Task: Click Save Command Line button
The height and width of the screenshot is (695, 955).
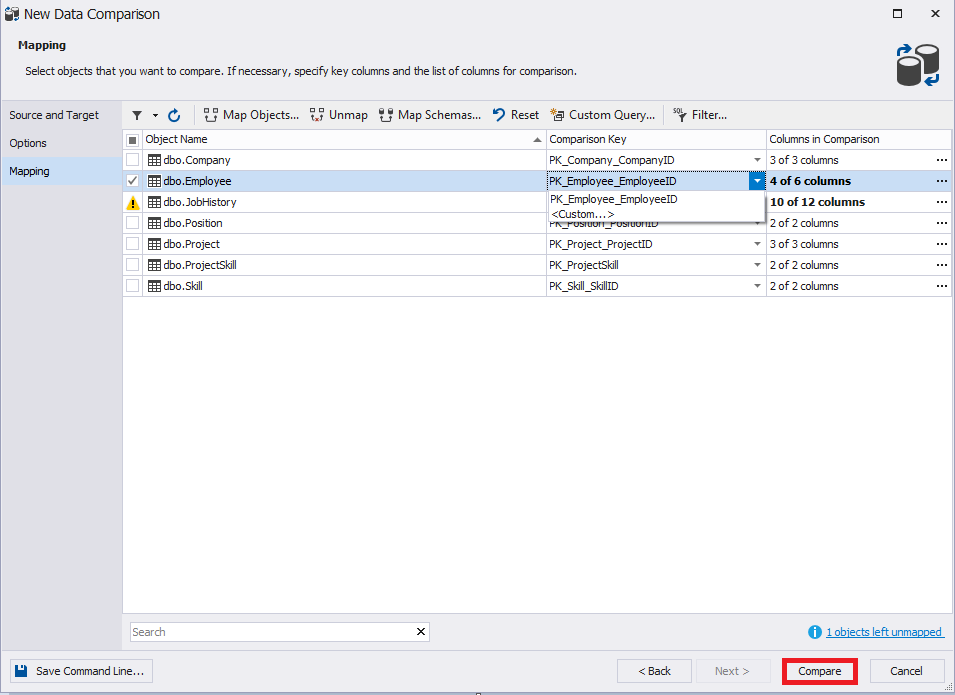Action: click(x=81, y=671)
